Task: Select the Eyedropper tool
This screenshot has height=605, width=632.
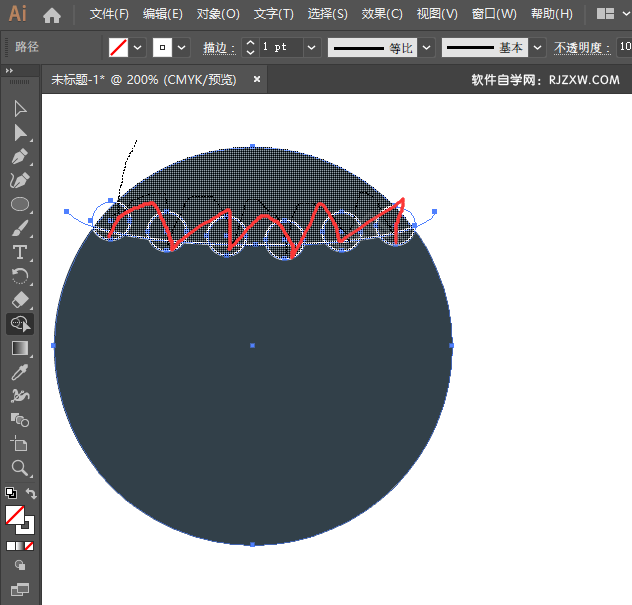Action: 20,372
